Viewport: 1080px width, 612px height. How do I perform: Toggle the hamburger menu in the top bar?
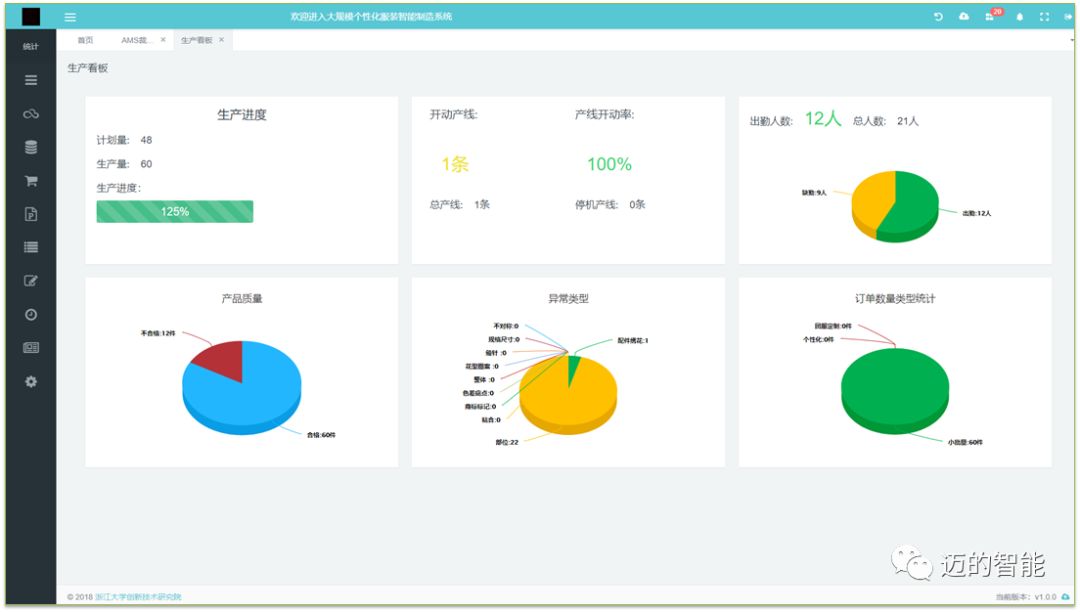tap(70, 17)
